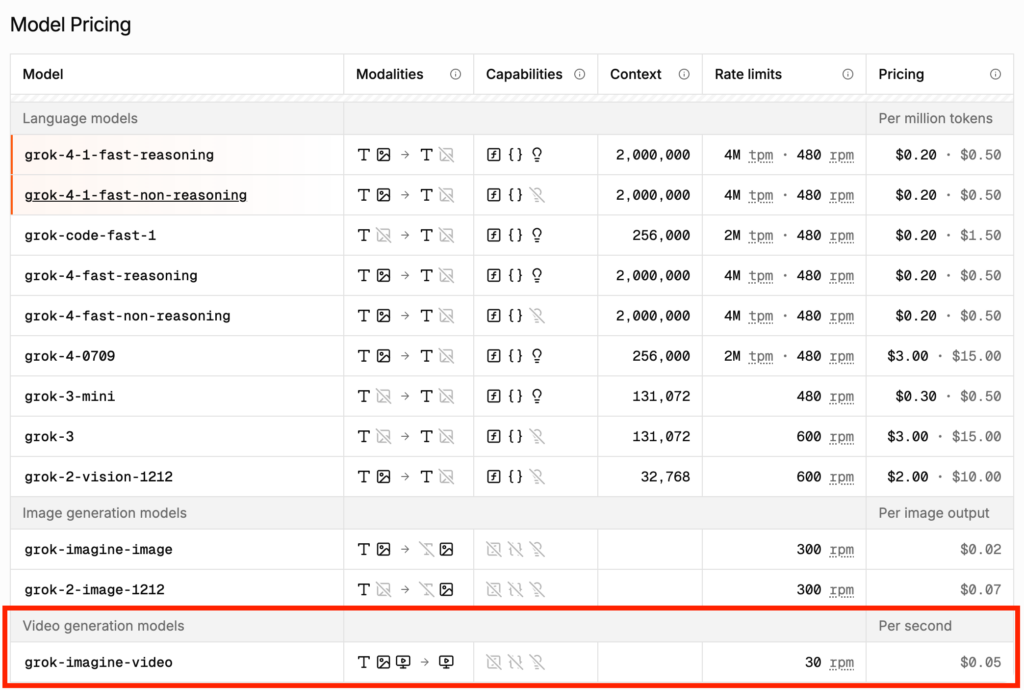Click the crossed-out lightbulb icon for grok-2-vision-1212

click(537, 477)
